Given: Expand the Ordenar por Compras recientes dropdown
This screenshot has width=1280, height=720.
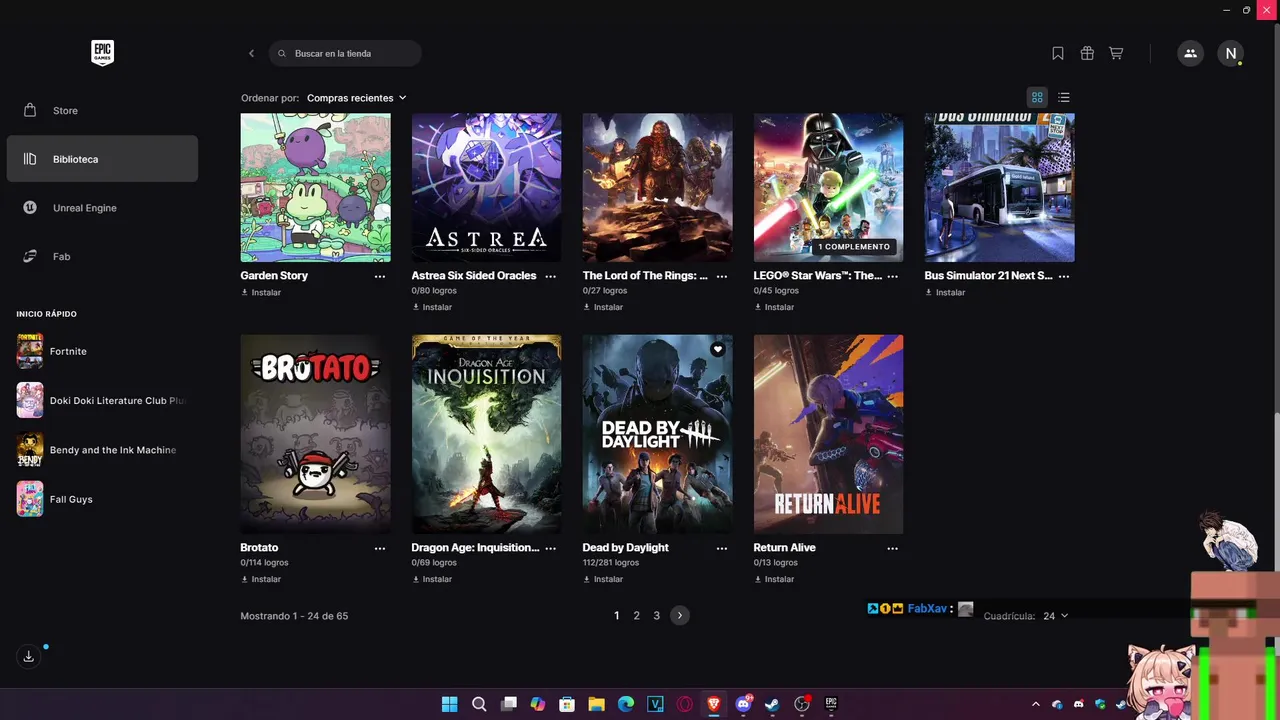Looking at the screenshot, I should (x=357, y=98).
